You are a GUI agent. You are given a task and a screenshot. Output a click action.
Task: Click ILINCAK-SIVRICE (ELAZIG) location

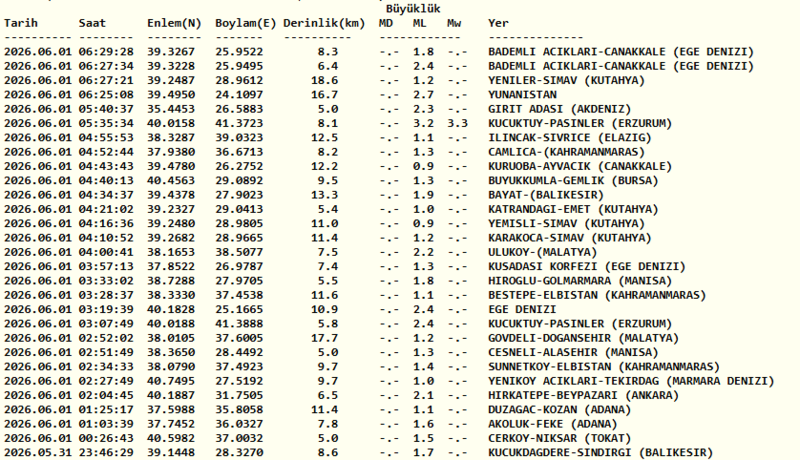pos(570,138)
